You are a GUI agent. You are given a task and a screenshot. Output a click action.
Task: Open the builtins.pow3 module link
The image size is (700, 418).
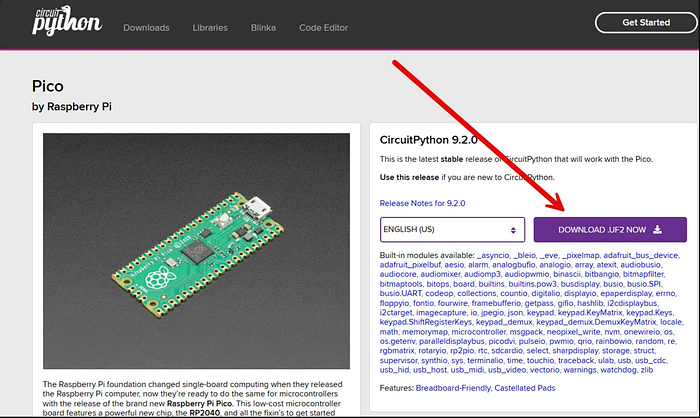pyautogui.click(x=533, y=284)
